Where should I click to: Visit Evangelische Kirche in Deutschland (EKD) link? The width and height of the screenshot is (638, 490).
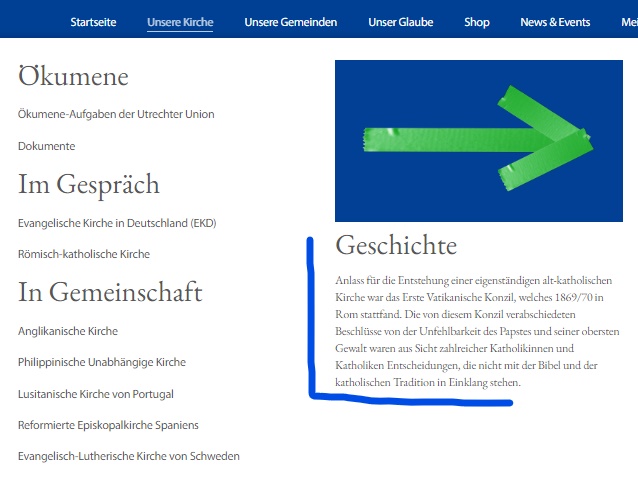click(117, 223)
